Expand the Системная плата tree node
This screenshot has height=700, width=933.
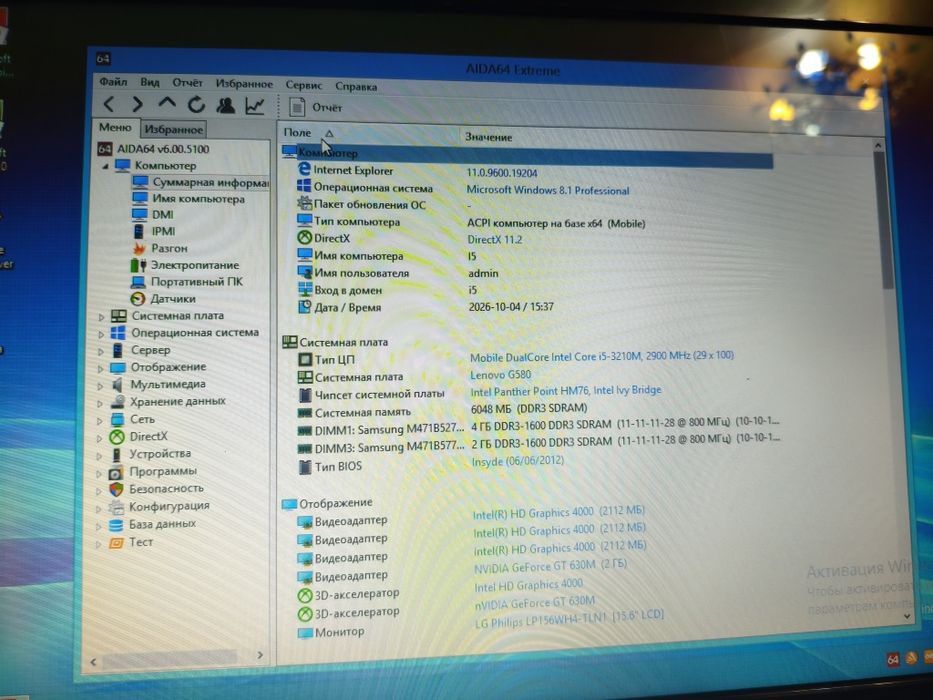[x=101, y=317]
